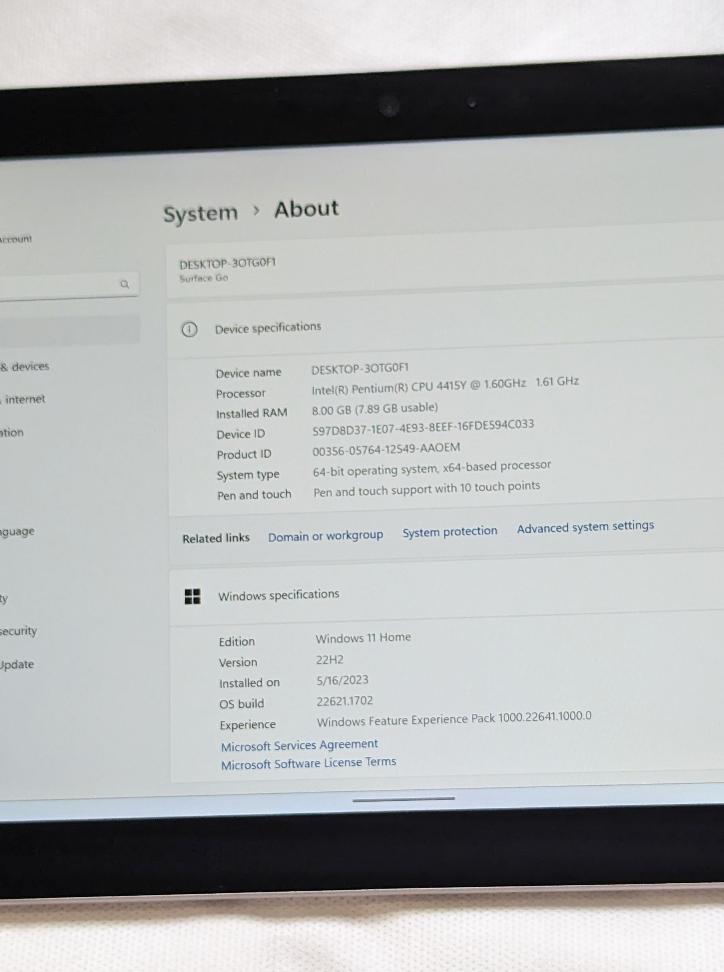
Task: Click the 'Pen and touch support' value
Action: tap(426, 489)
